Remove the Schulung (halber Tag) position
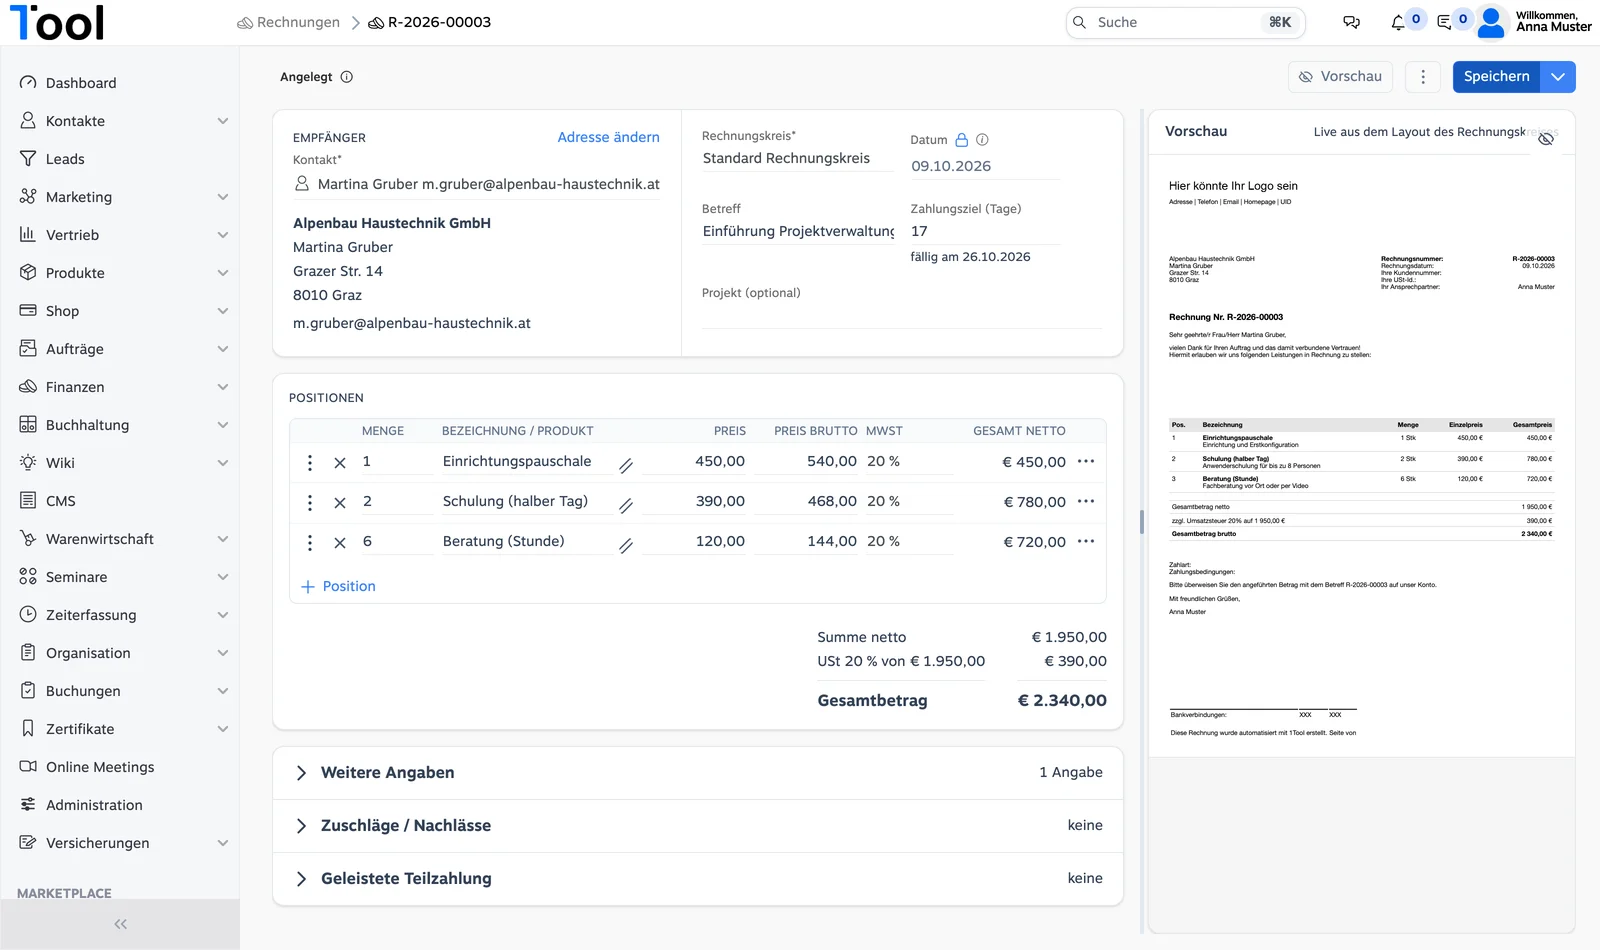 click(340, 503)
